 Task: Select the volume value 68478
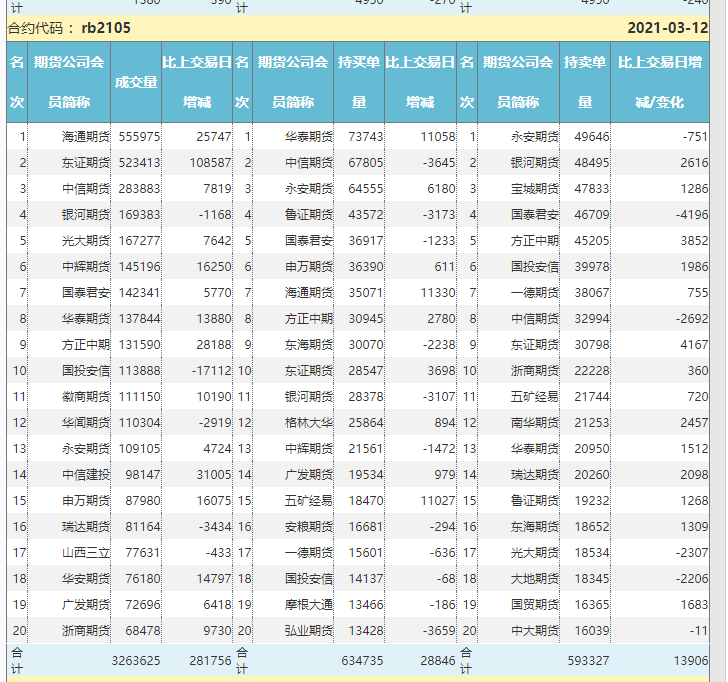point(143,630)
